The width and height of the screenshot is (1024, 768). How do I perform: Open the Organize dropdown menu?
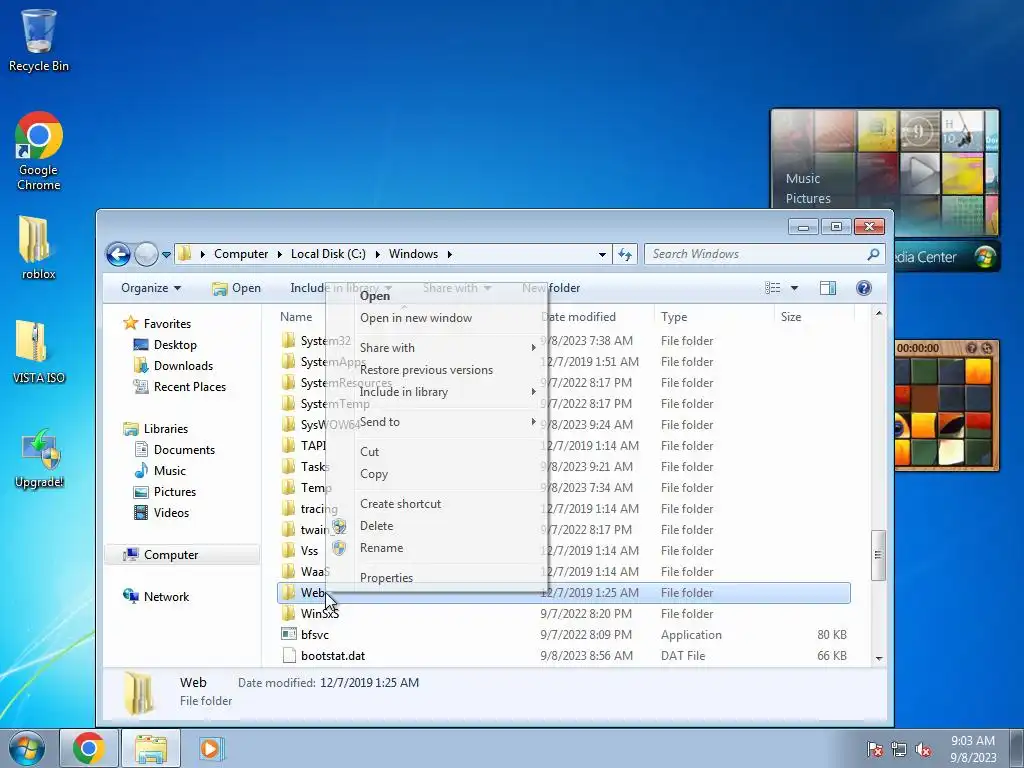(151, 288)
